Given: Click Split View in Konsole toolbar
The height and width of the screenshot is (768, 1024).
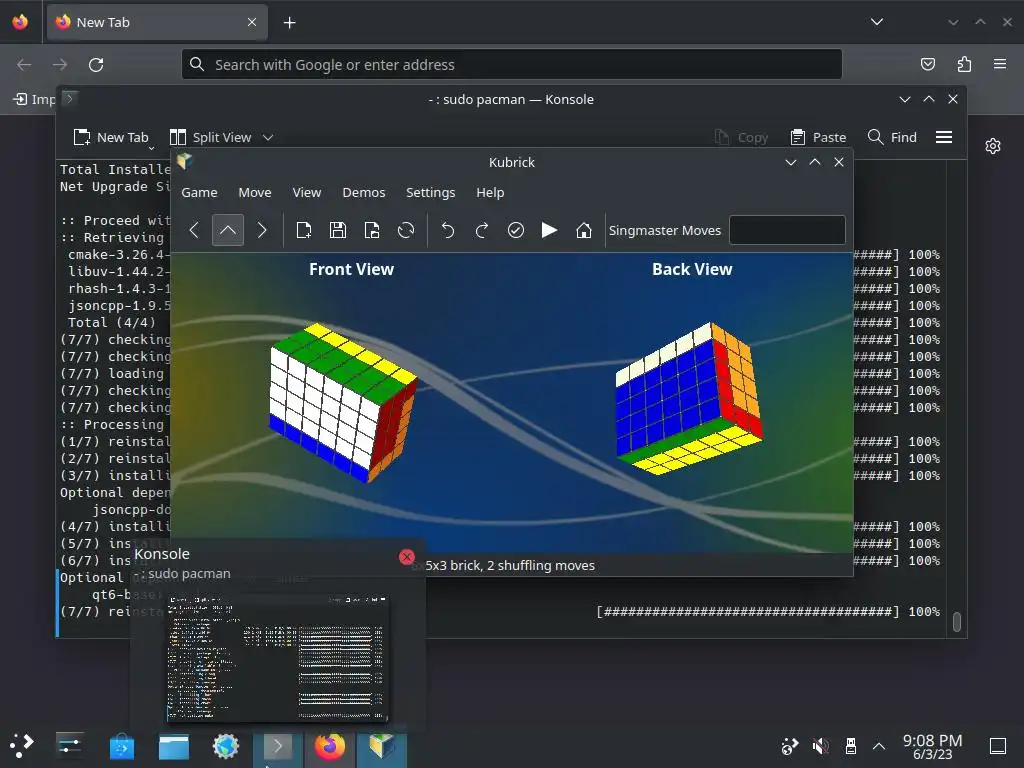Looking at the screenshot, I should pos(211,137).
